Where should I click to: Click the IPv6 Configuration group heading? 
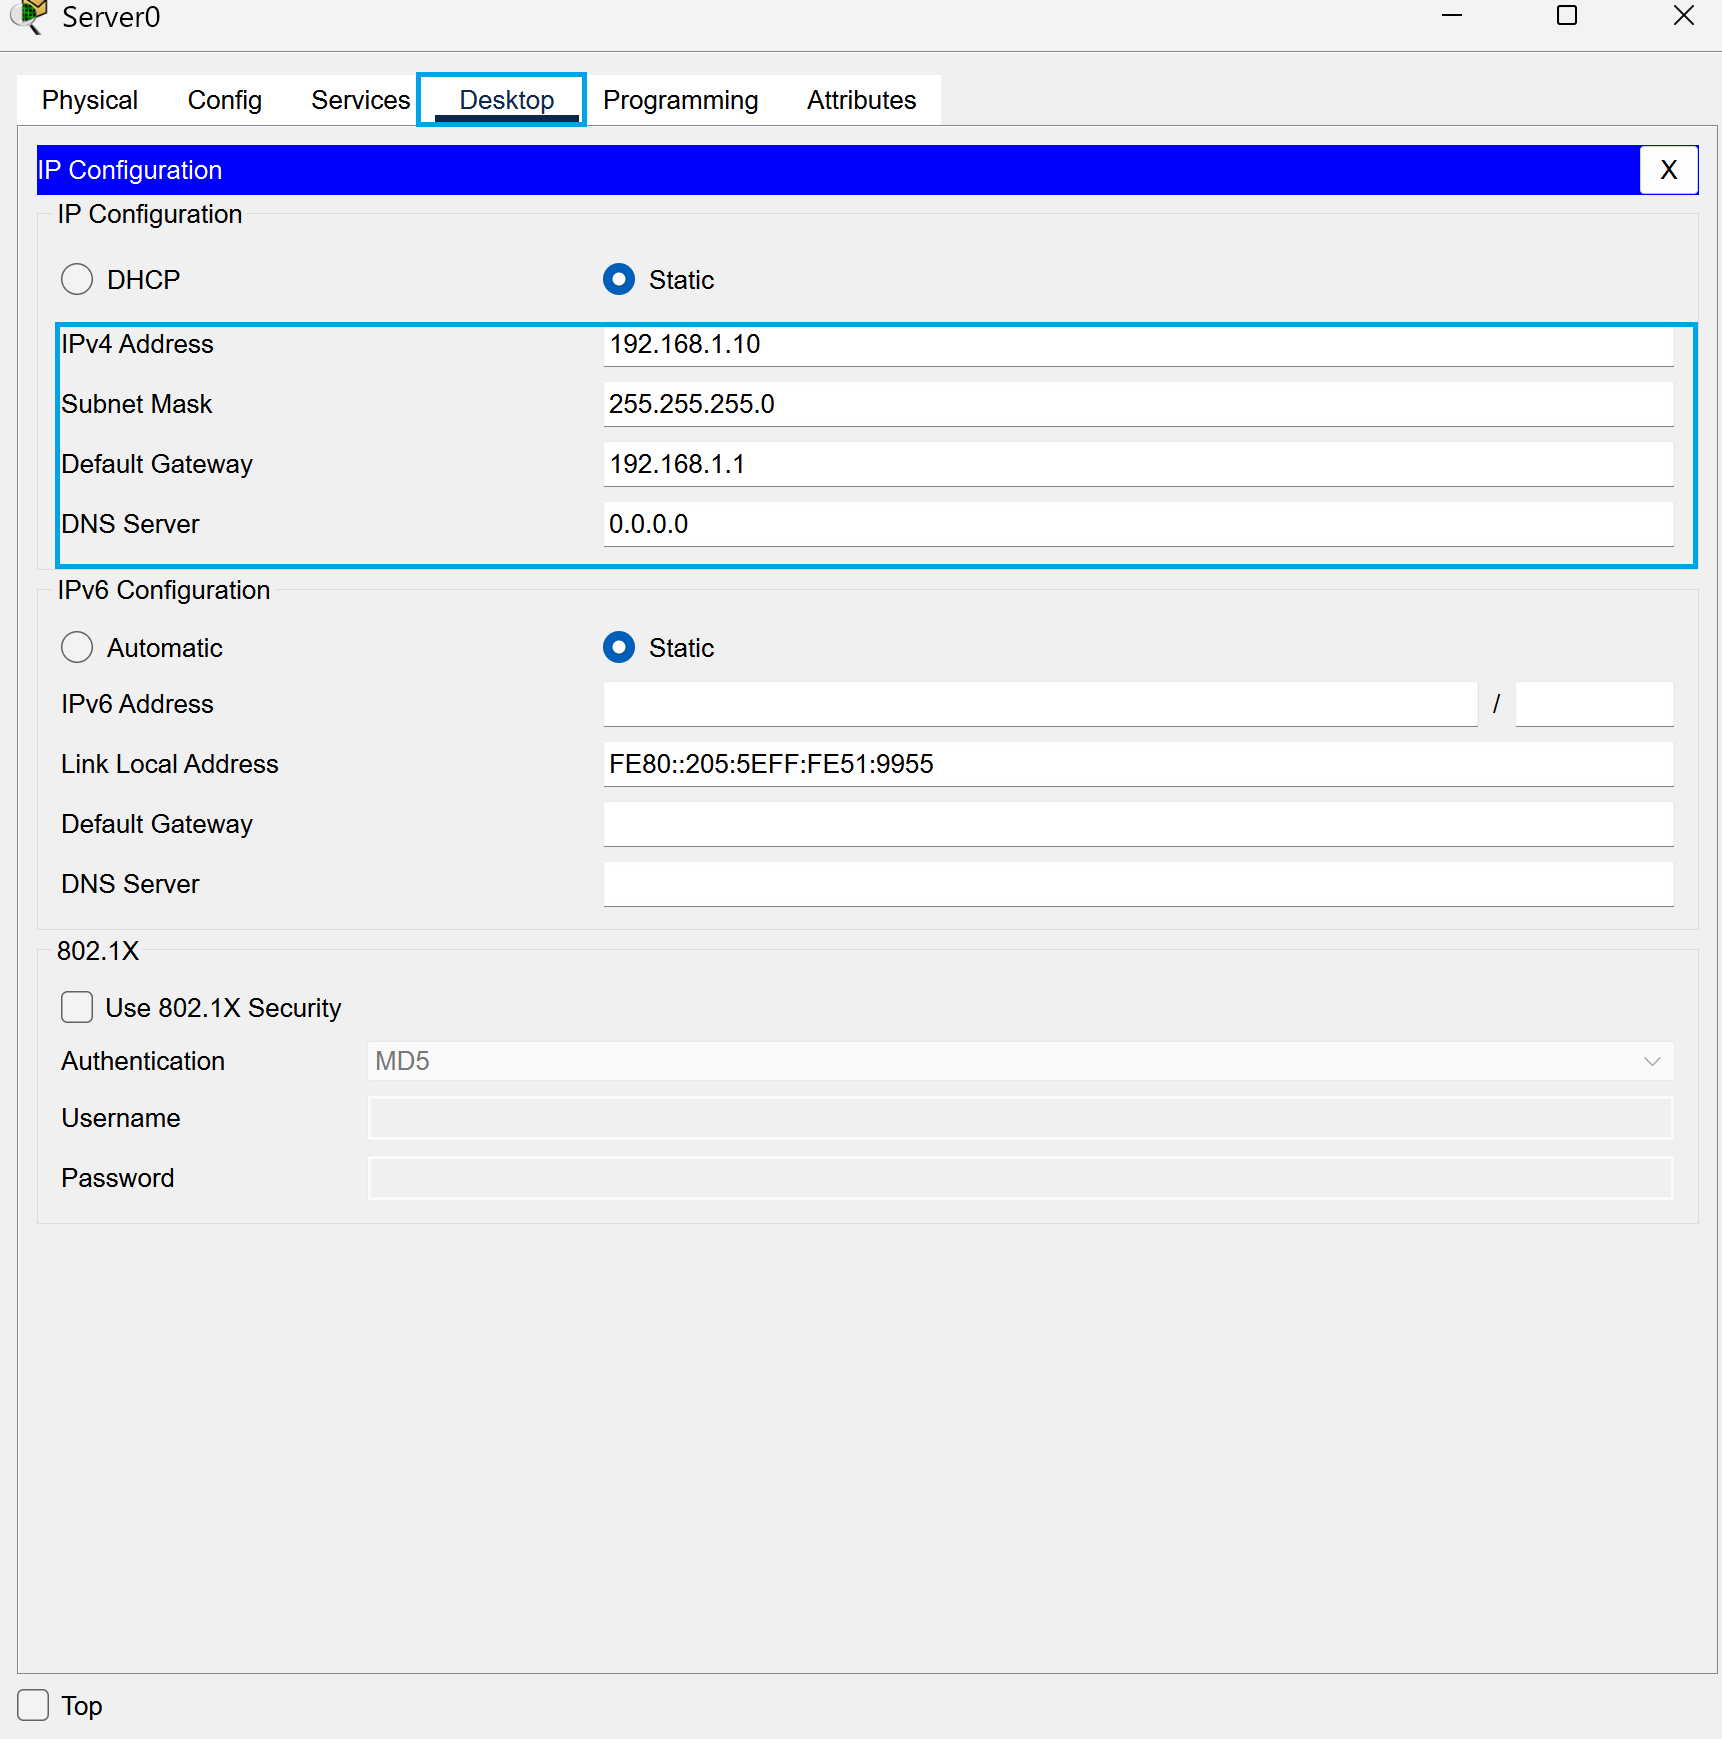point(164,590)
